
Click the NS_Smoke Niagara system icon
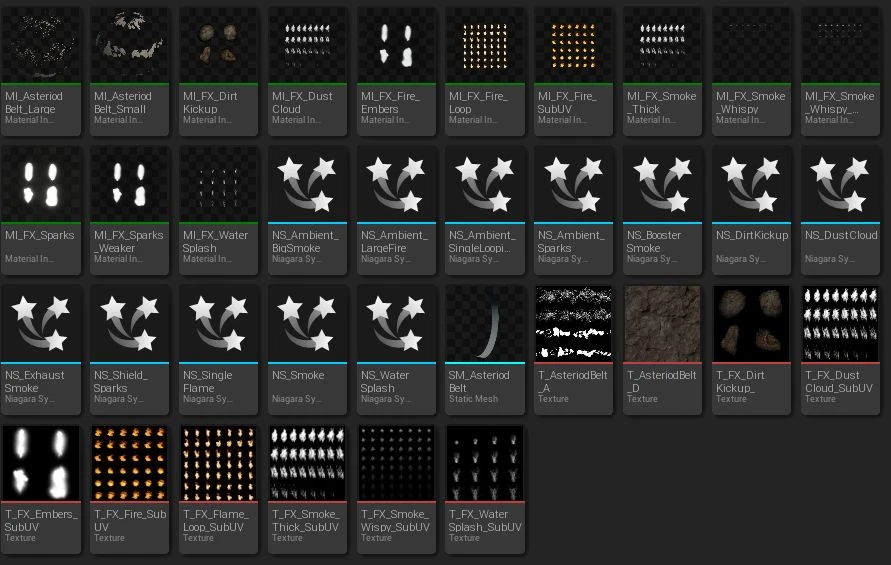[x=307, y=324]
